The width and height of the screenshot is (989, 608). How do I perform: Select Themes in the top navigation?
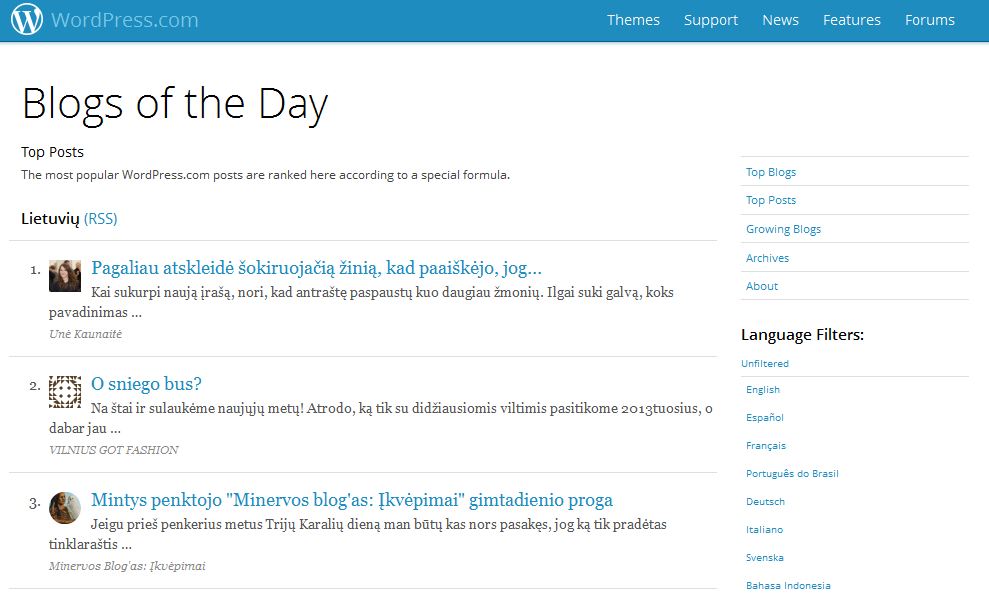click(x=633, y=19)
